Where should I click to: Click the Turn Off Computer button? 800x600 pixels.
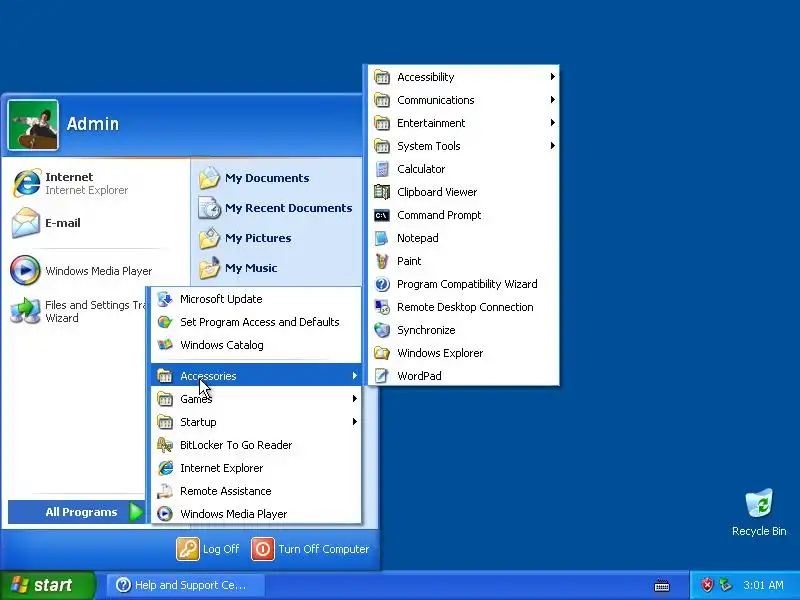[x=310, y=549]
